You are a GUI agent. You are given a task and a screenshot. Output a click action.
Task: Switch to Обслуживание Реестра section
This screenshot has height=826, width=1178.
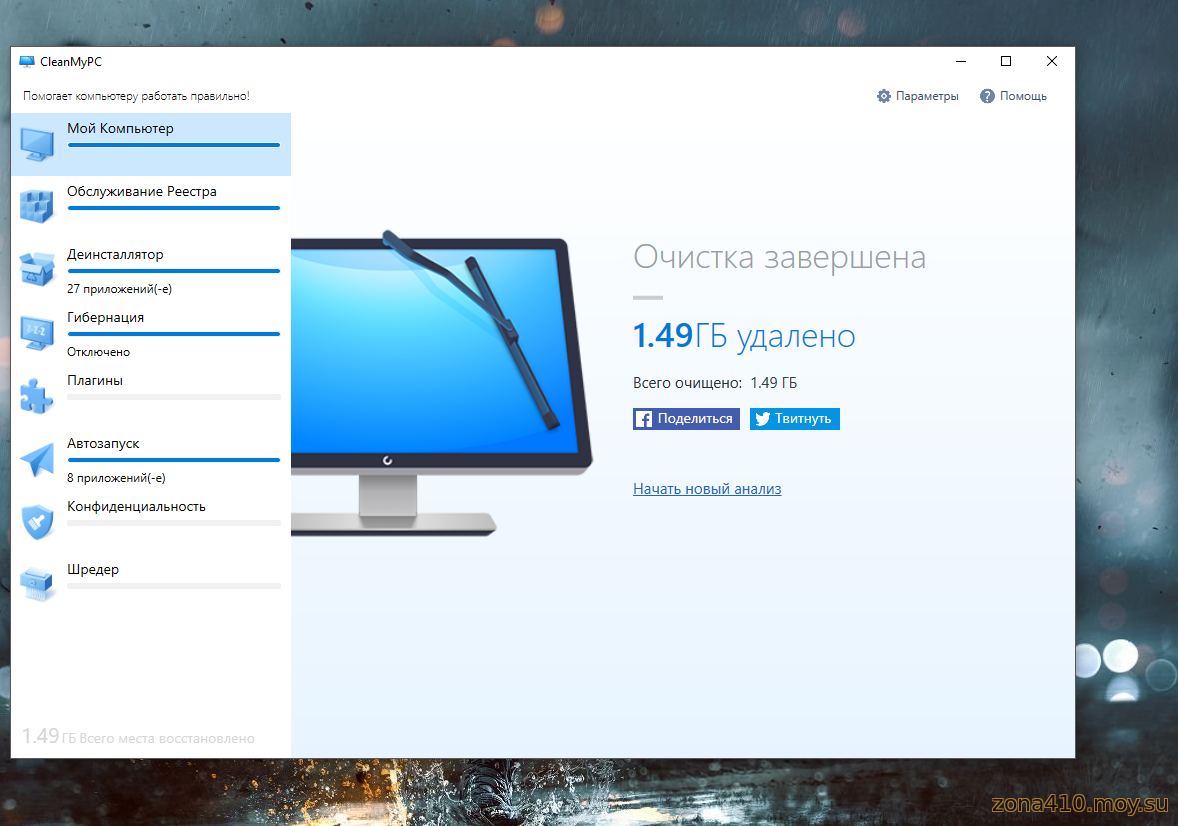pos(142,192)
